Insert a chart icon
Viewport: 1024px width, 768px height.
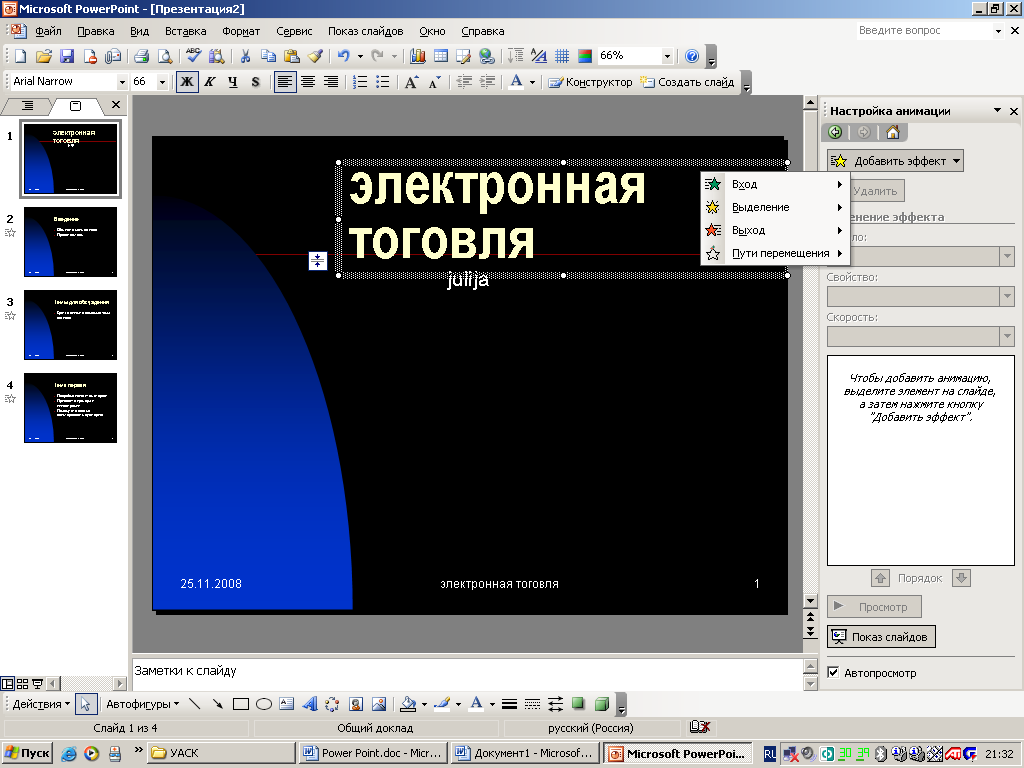coord(417,56)
